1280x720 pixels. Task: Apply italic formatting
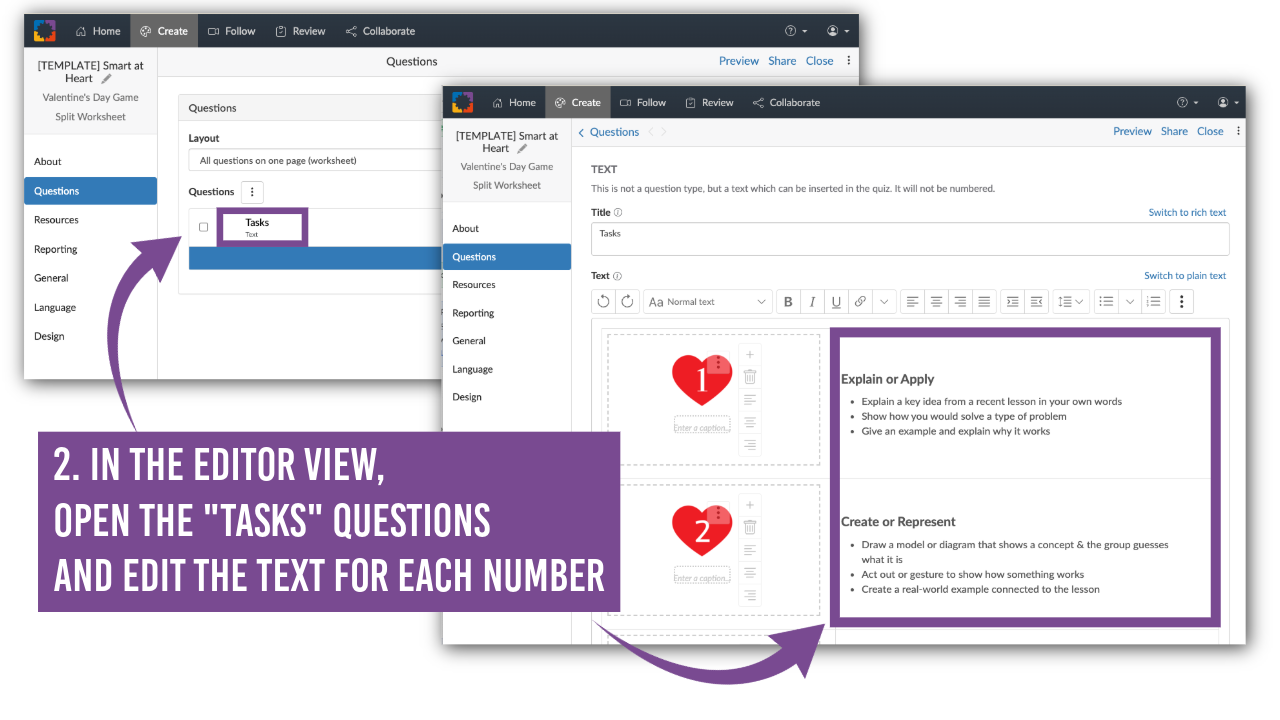tap(812, 301)
